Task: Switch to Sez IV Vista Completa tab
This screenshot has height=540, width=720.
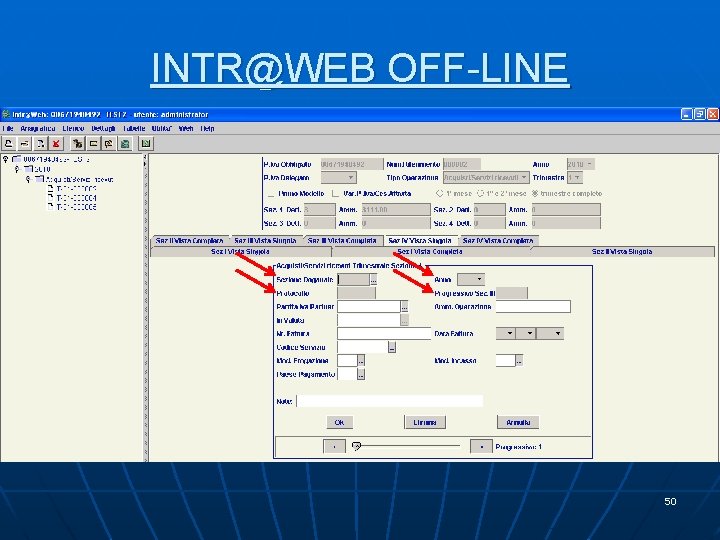Action: pos(498,241)
